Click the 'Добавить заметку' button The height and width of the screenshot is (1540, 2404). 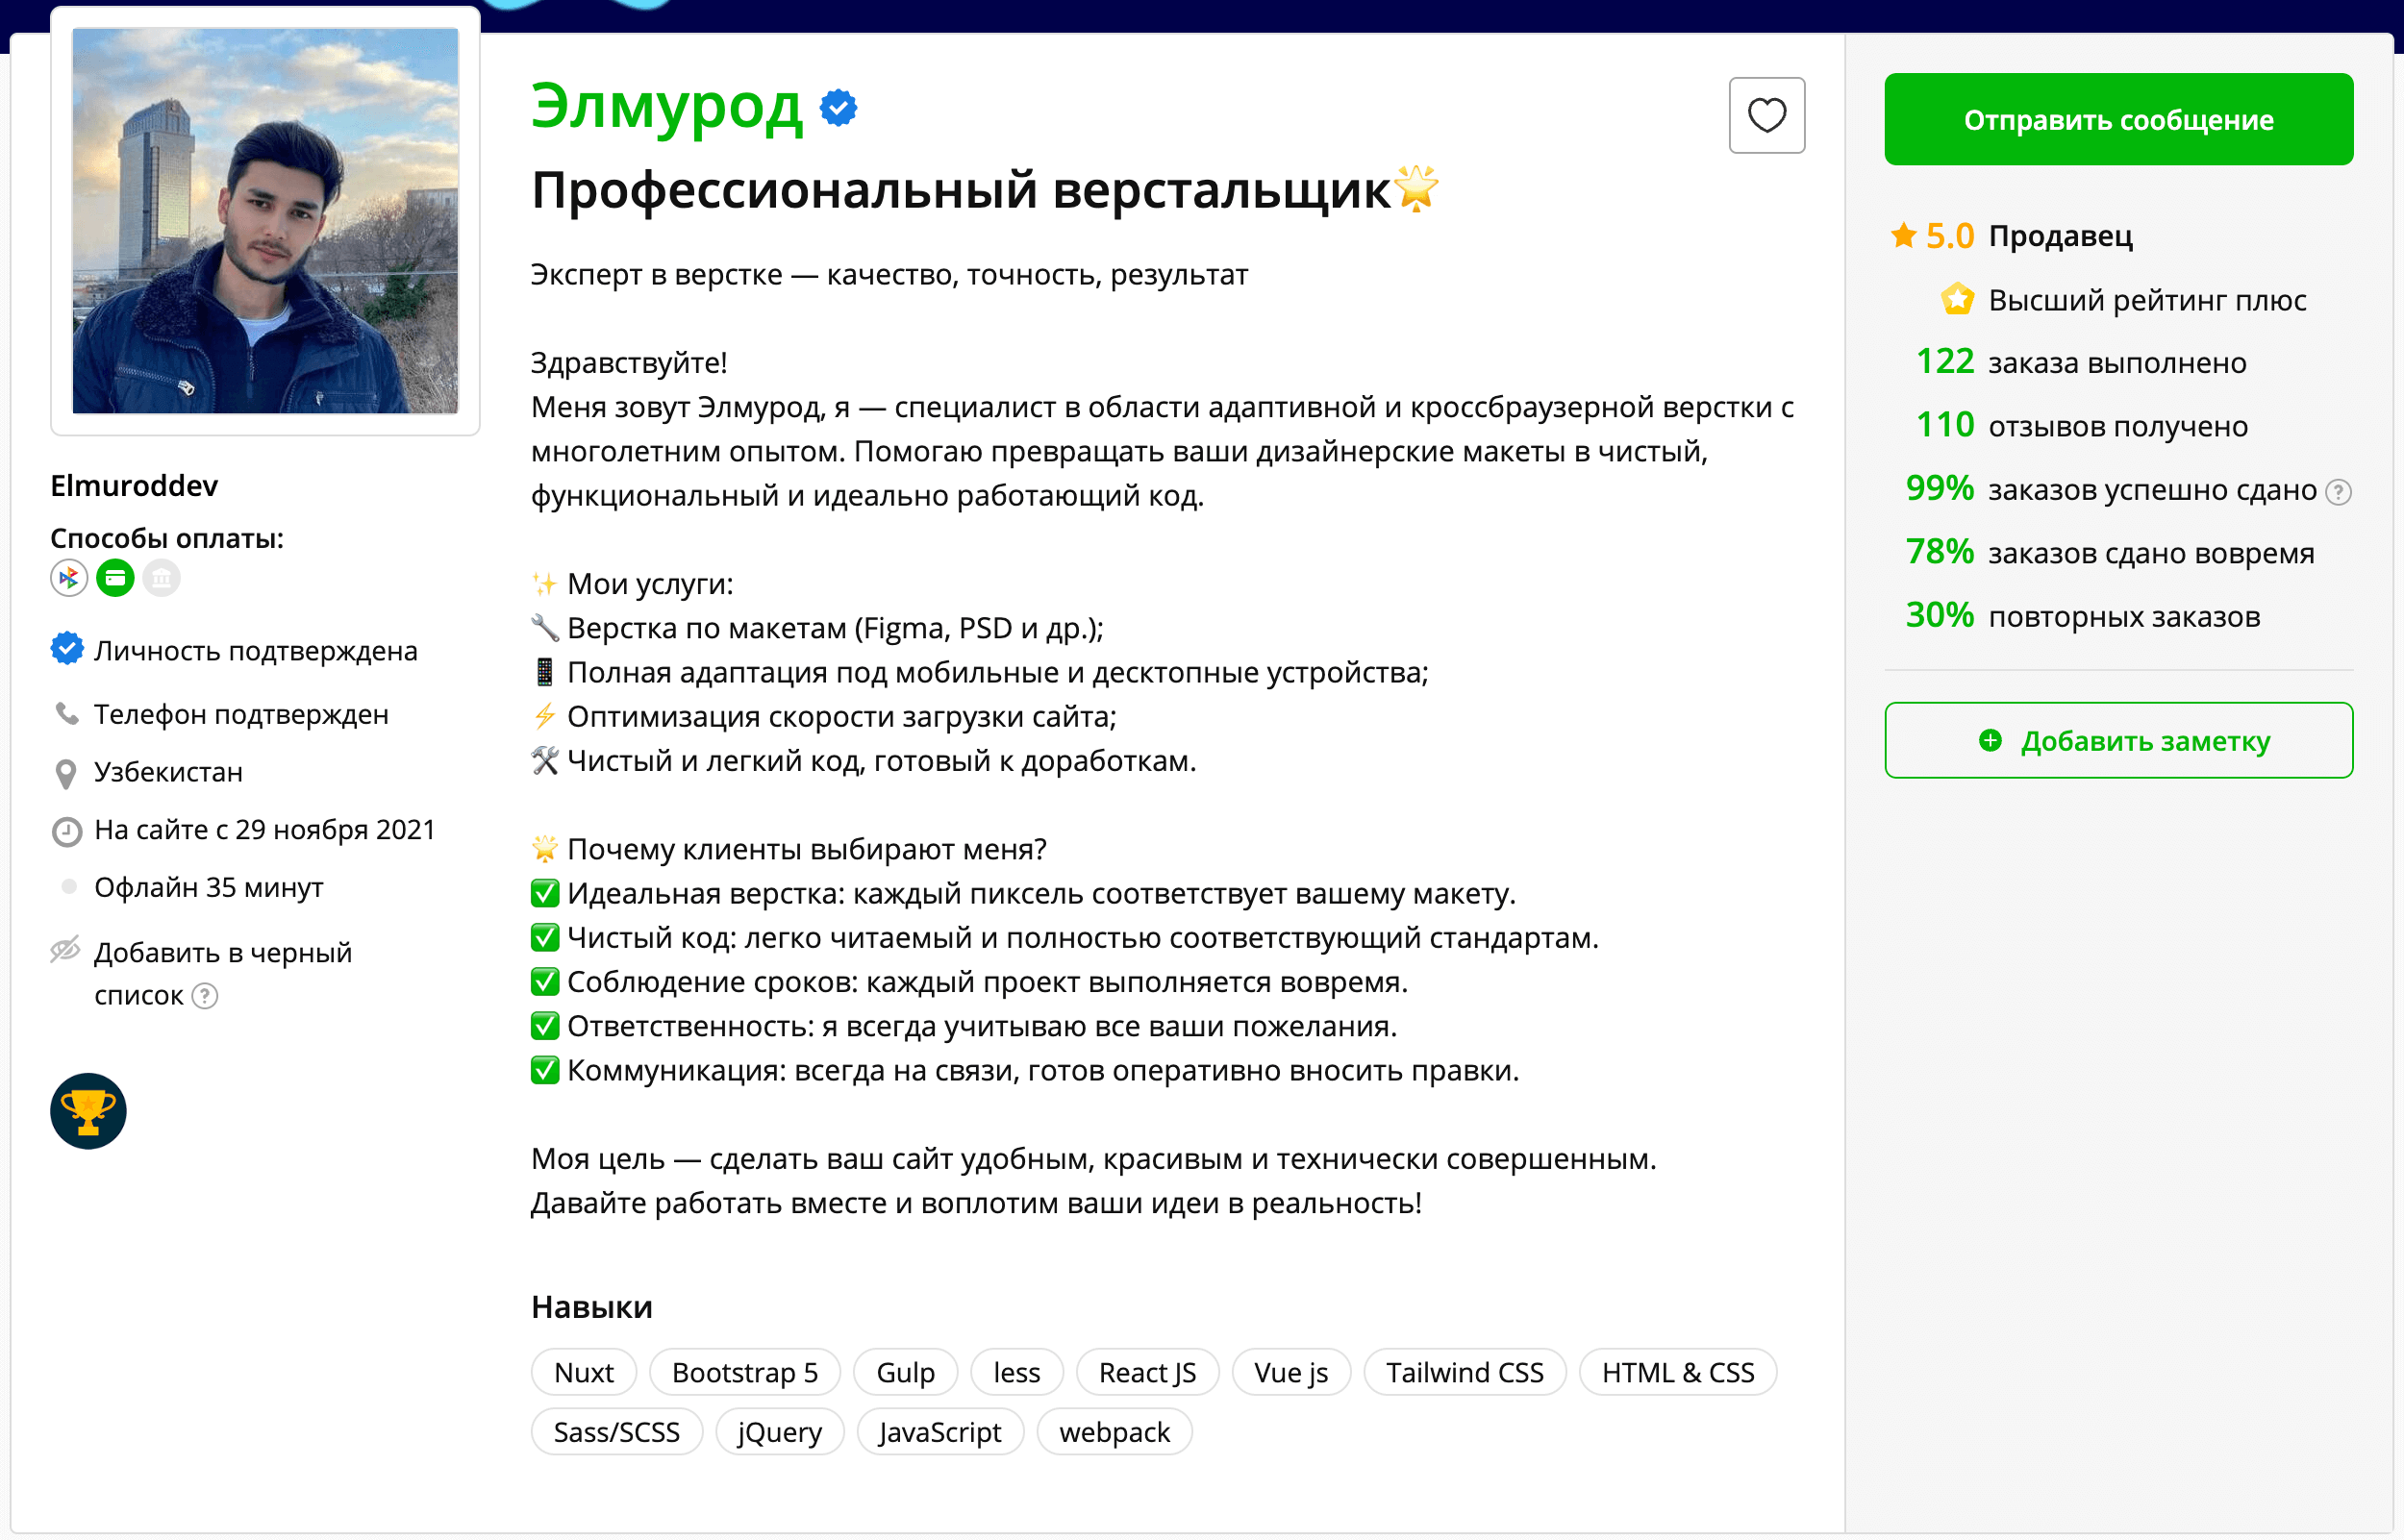coord(2118,740)
